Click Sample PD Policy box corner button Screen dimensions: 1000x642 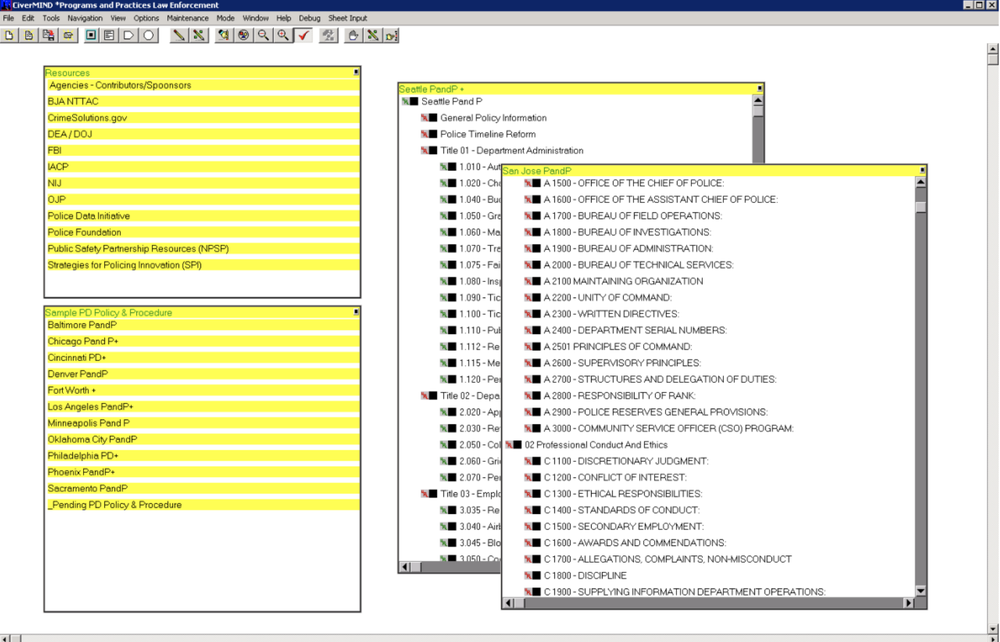click(356, 312)
